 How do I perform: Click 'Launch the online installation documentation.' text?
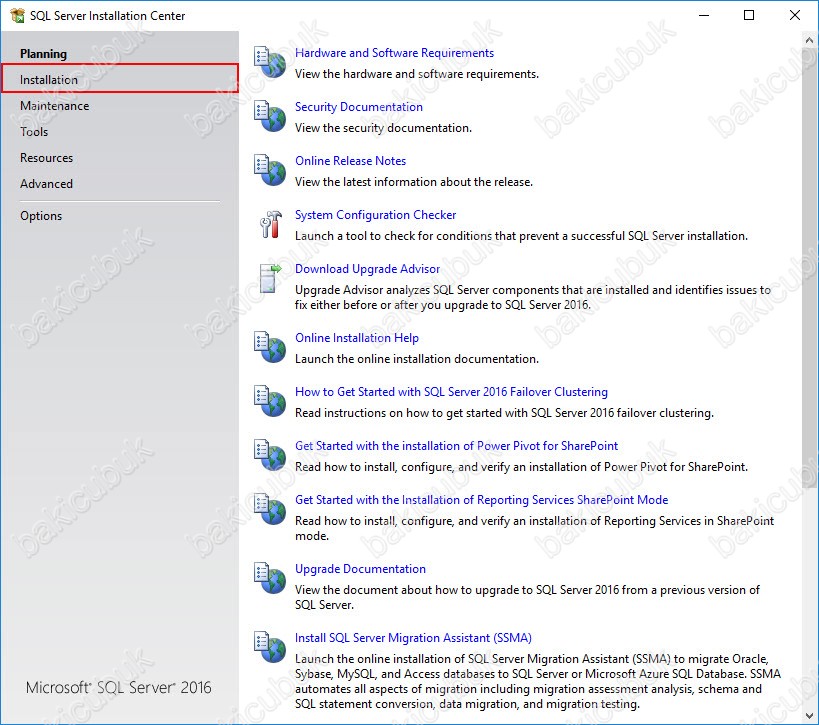pyautogui.click(x=417, y=359)
